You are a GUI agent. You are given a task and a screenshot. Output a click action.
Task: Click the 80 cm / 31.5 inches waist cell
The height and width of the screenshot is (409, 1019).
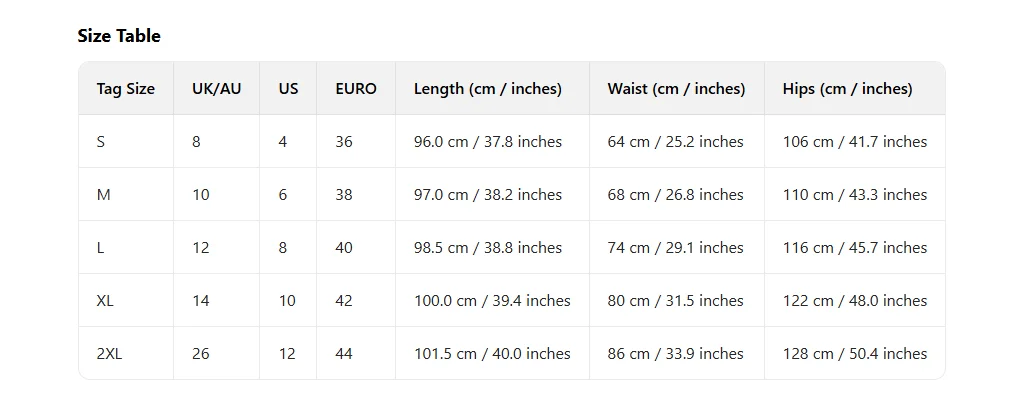(x=675, y=301)
